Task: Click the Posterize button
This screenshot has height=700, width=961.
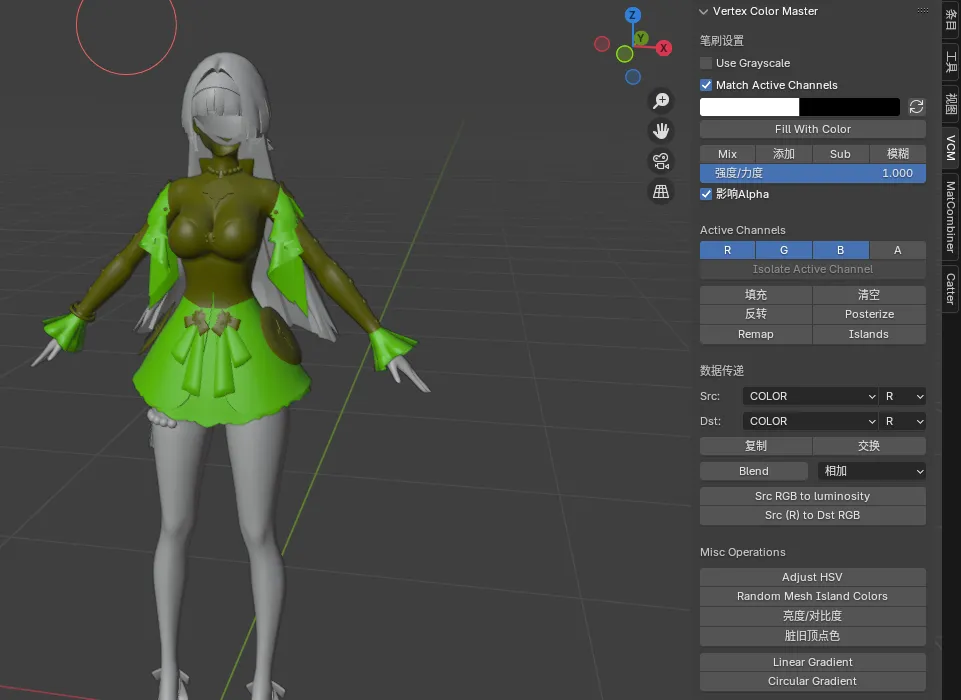Action: 869,314
